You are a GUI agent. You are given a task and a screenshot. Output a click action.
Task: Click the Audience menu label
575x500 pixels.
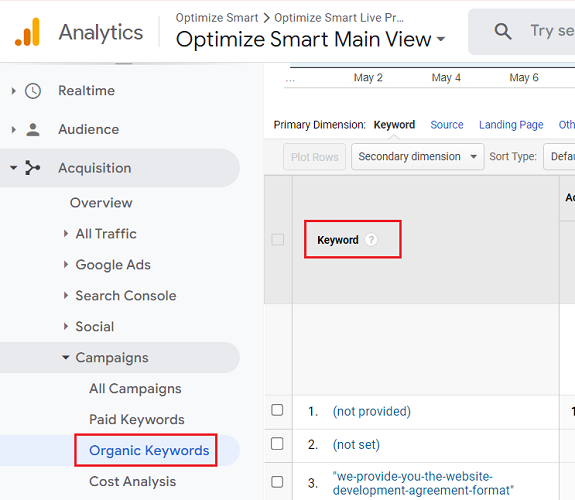[89, 129]
